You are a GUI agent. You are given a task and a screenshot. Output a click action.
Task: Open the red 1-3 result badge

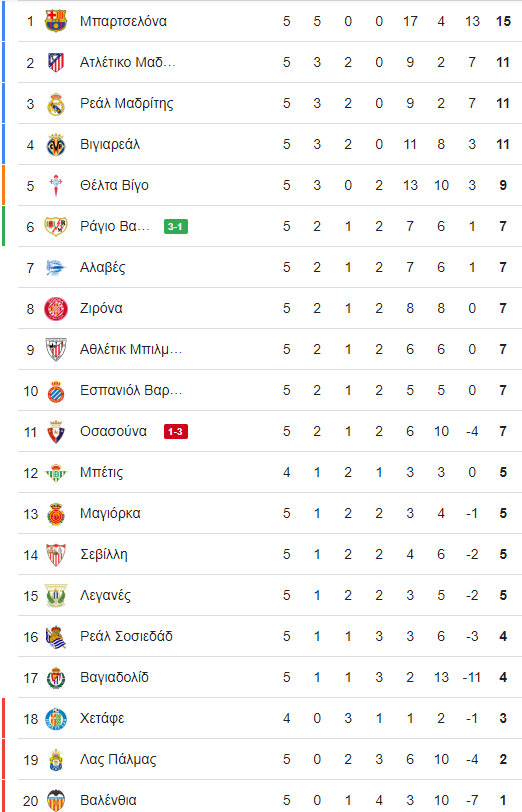(176, 431)
